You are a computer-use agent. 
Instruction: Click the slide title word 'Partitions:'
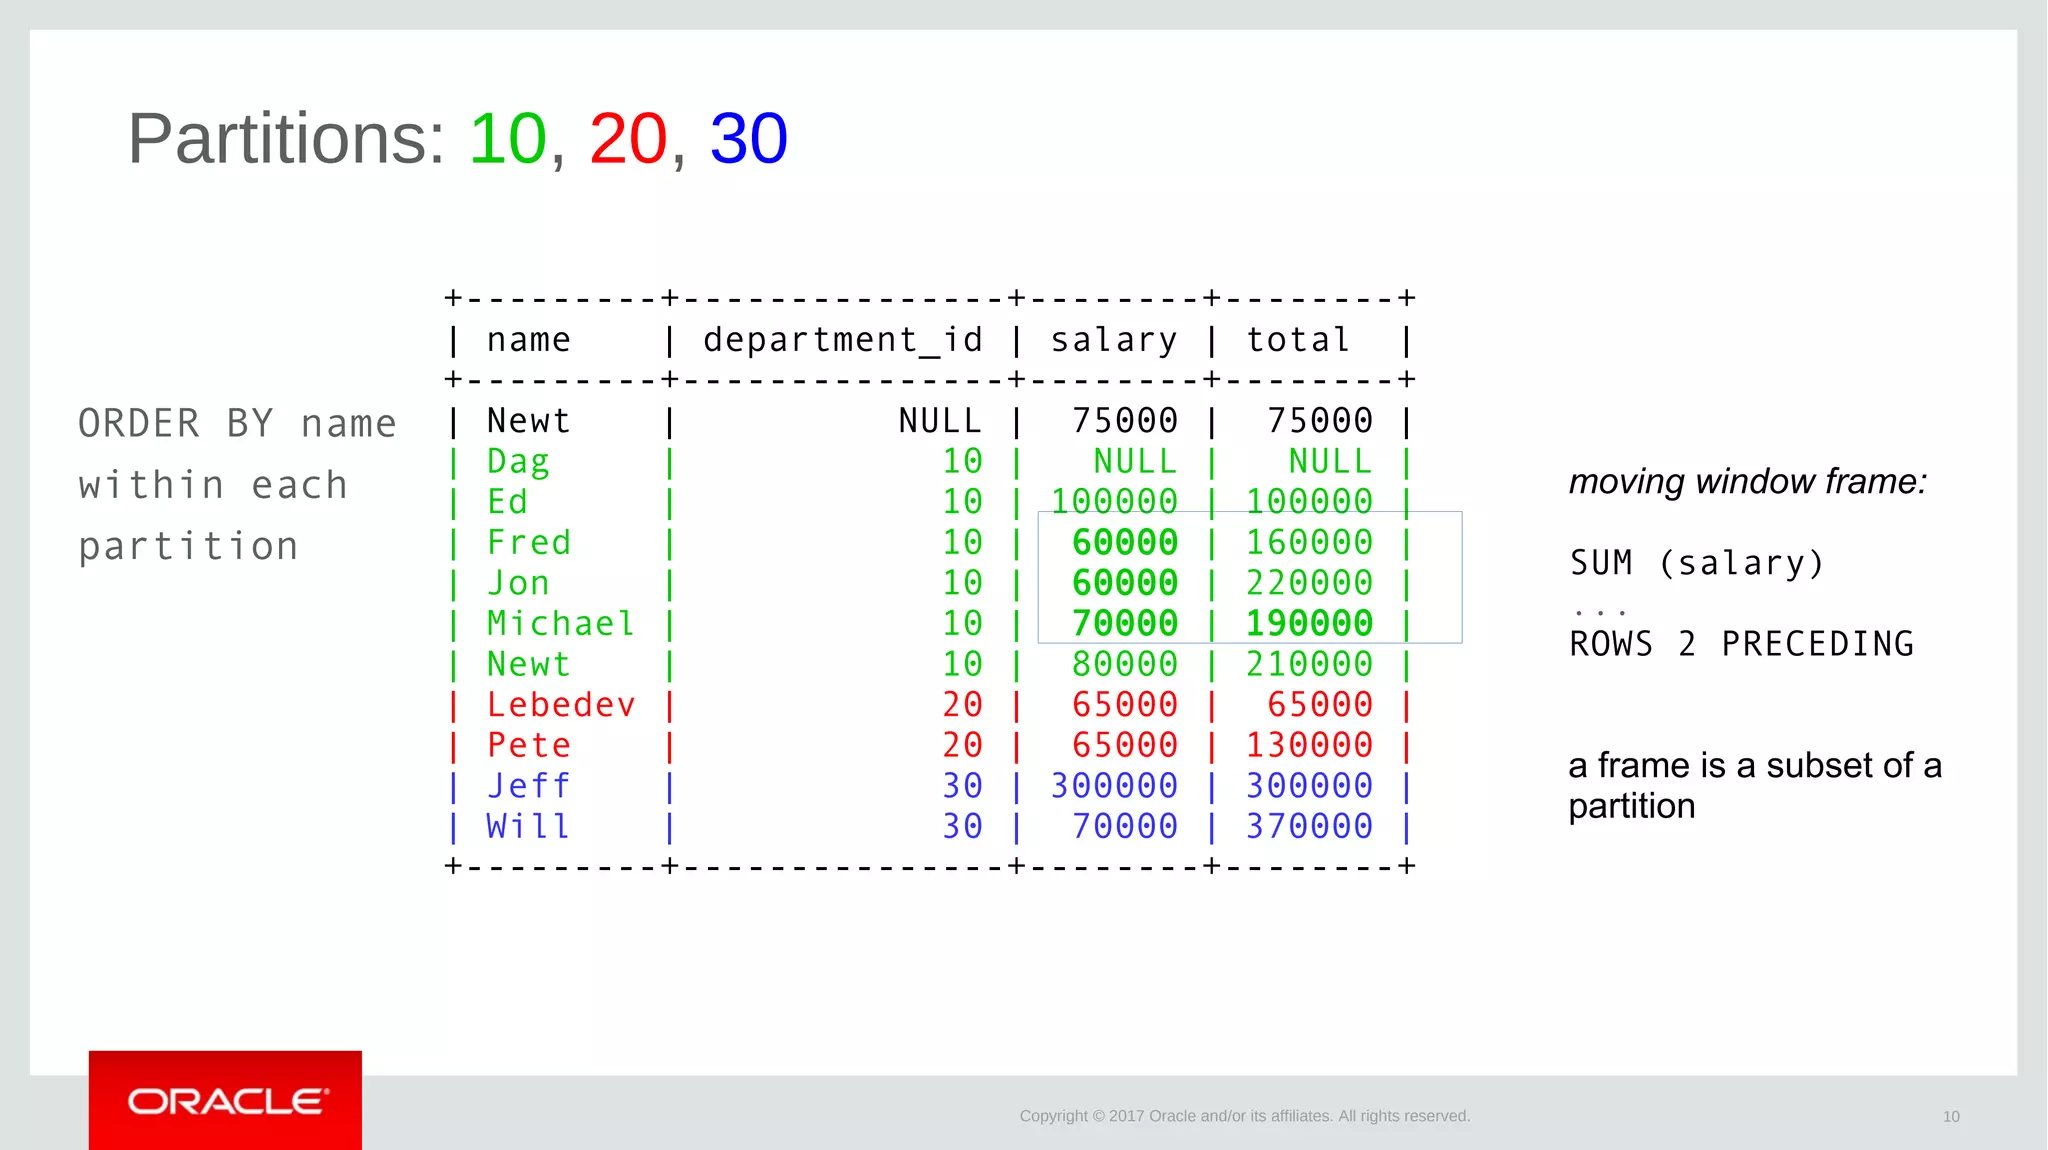287,139
